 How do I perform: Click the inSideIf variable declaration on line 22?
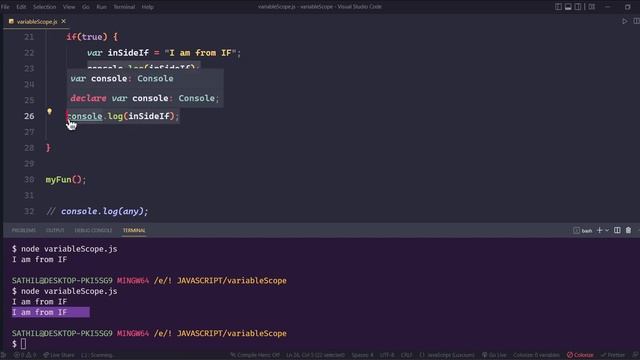pos(128,53)
